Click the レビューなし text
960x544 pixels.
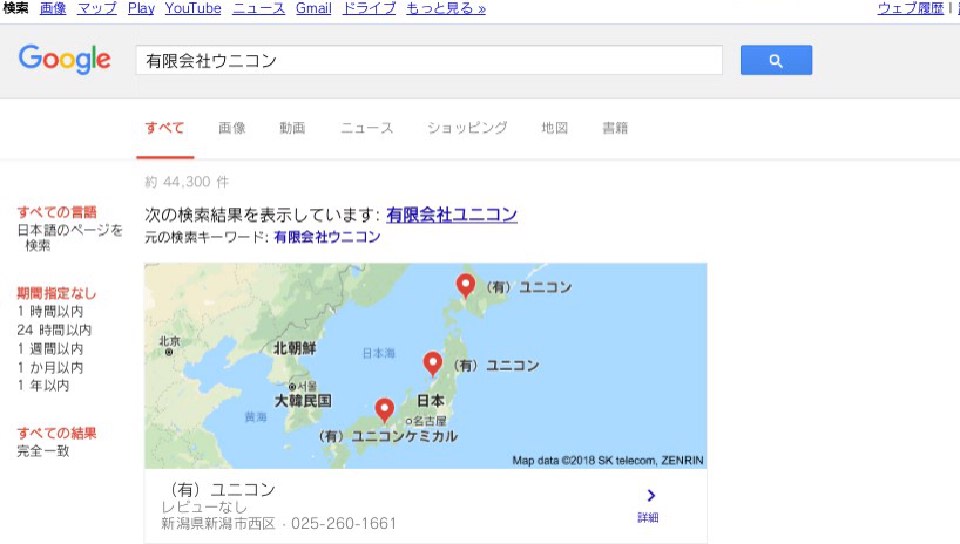(204, 507)
